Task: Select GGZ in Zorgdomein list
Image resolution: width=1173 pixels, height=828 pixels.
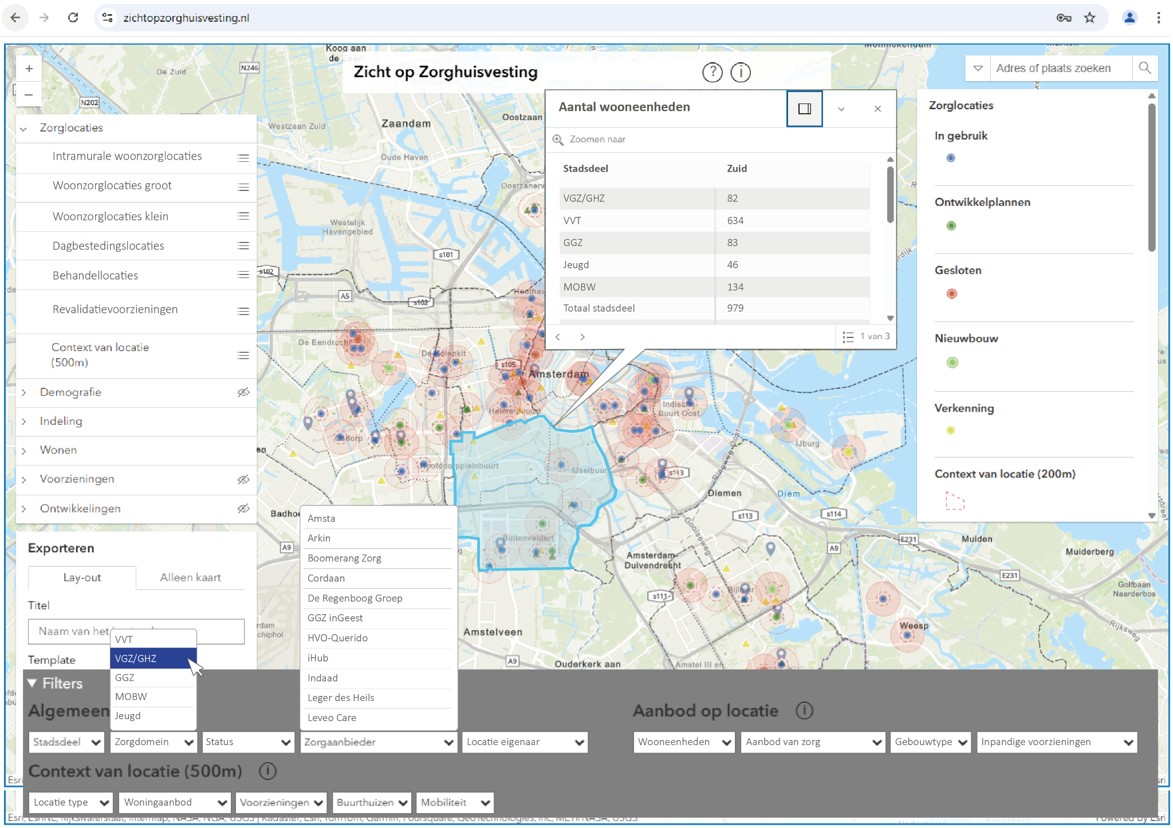Action: (153, 678)
